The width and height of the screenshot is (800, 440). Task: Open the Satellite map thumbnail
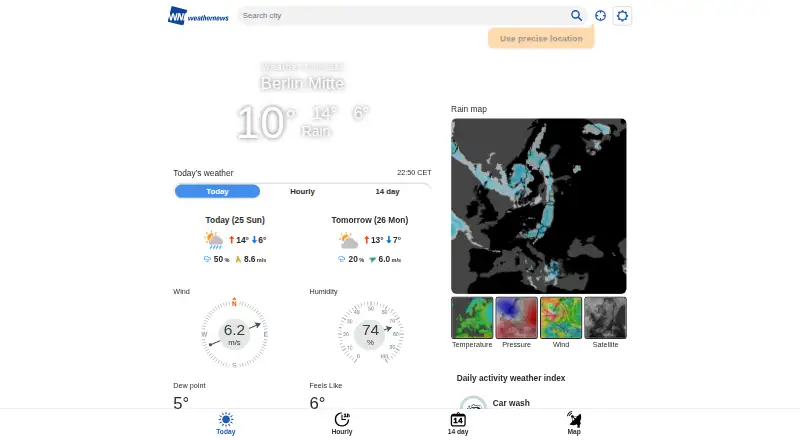[605, 317]
